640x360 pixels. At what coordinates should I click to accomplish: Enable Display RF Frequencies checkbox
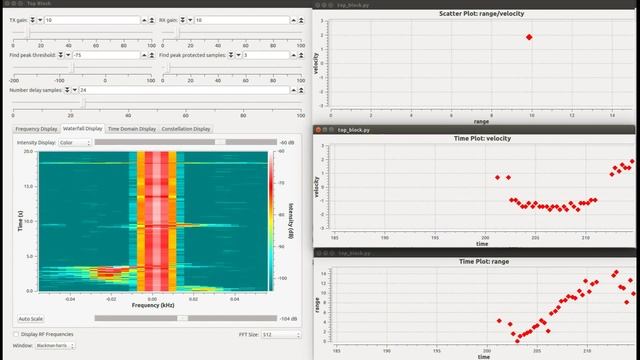16,334
